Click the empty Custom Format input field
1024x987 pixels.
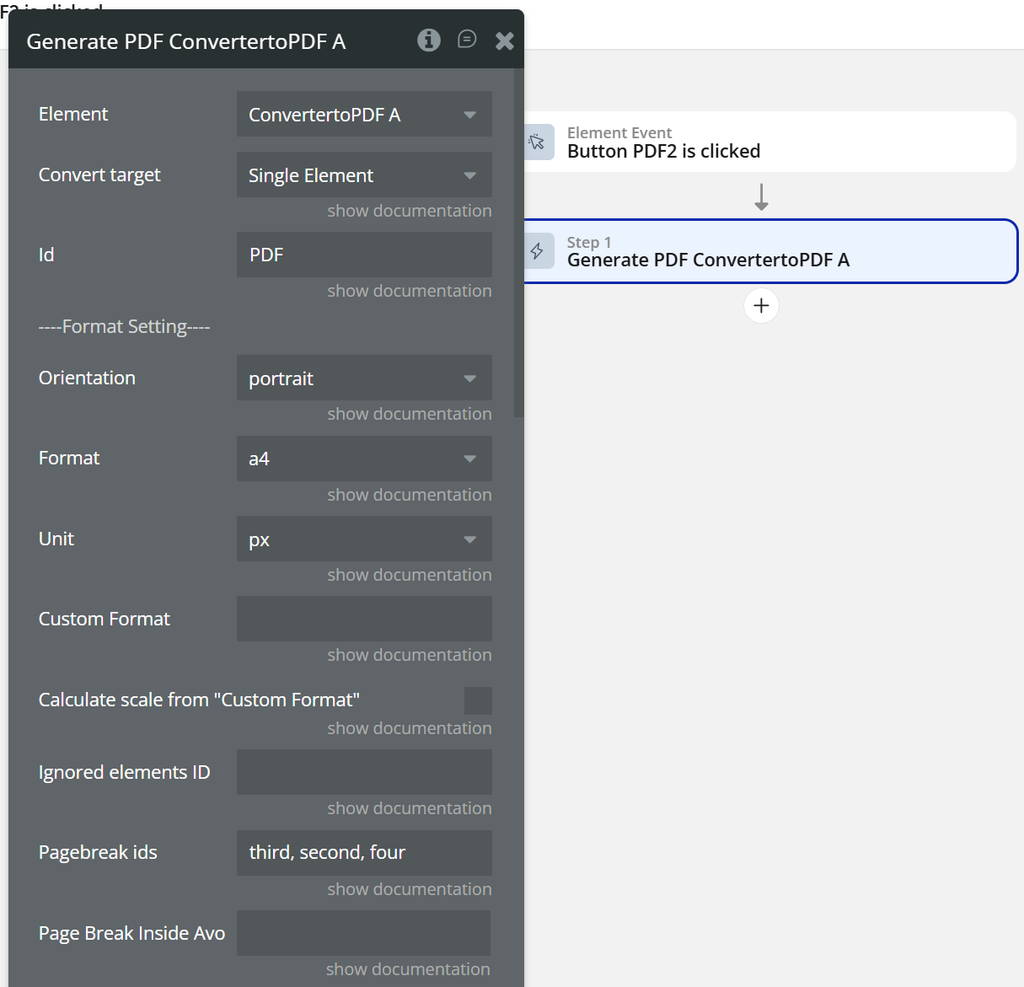(364, 619)
